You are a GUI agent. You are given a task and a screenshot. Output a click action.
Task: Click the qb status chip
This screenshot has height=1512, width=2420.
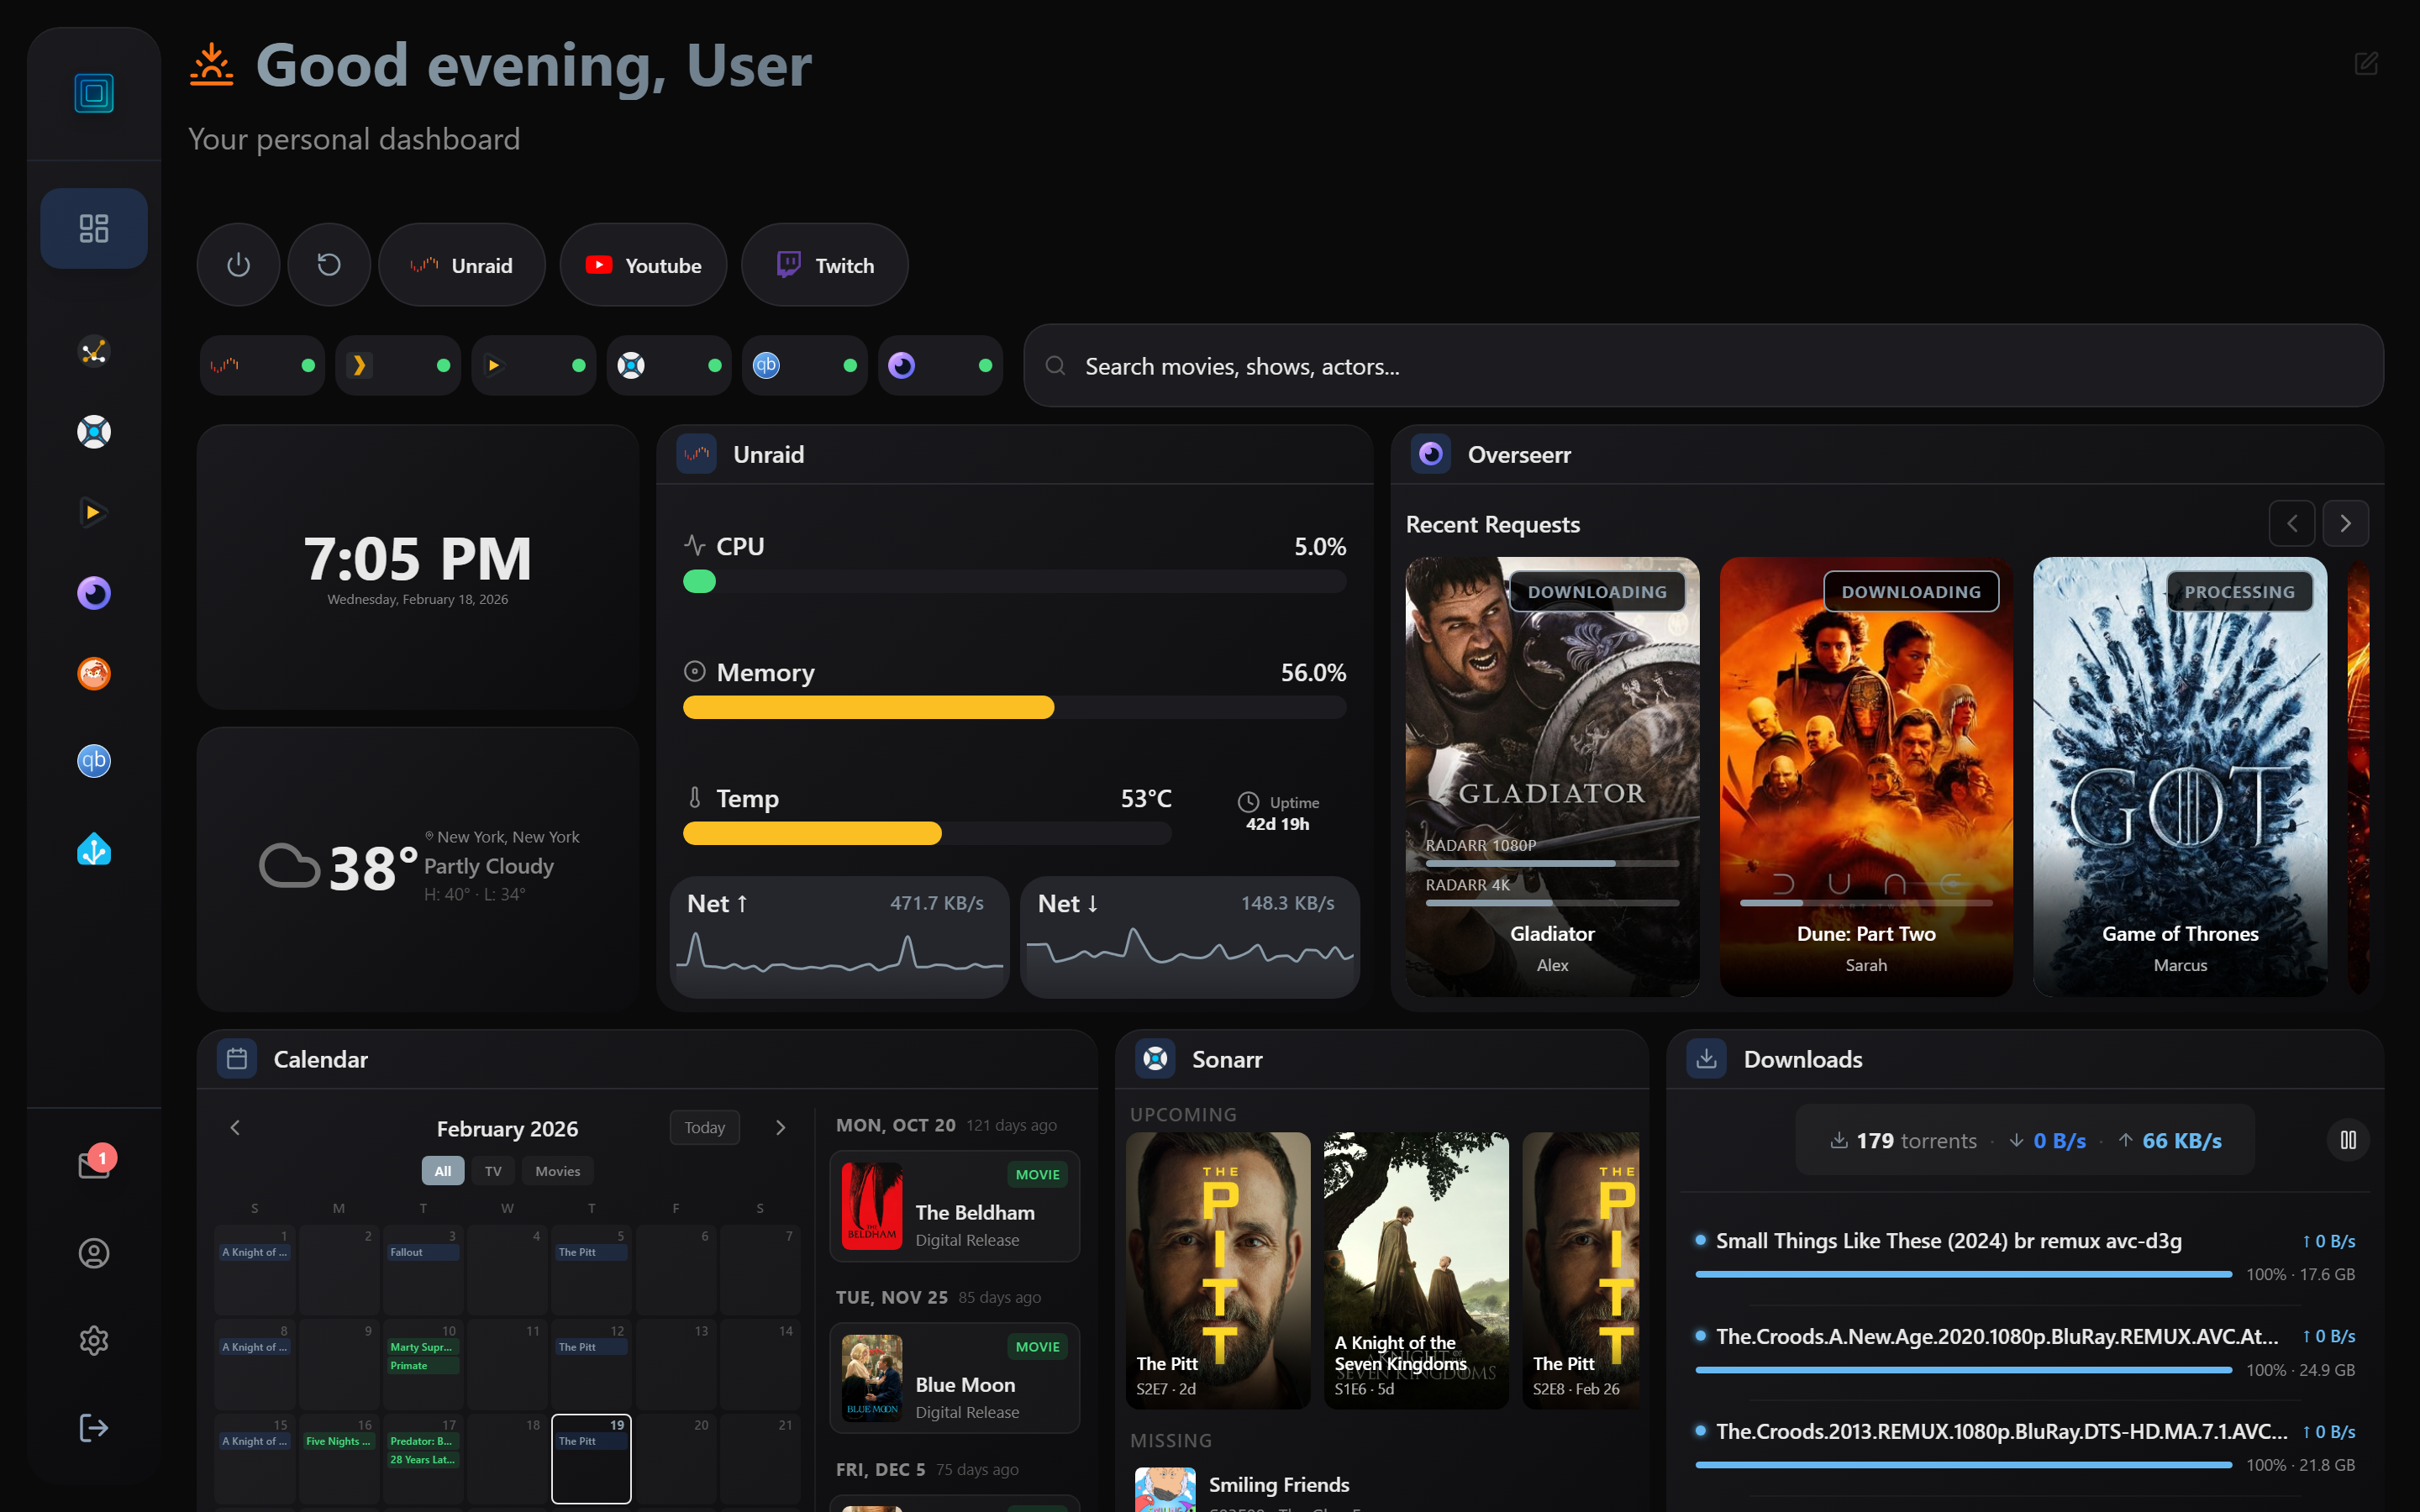pyautogui.click(x=805, y=365)
